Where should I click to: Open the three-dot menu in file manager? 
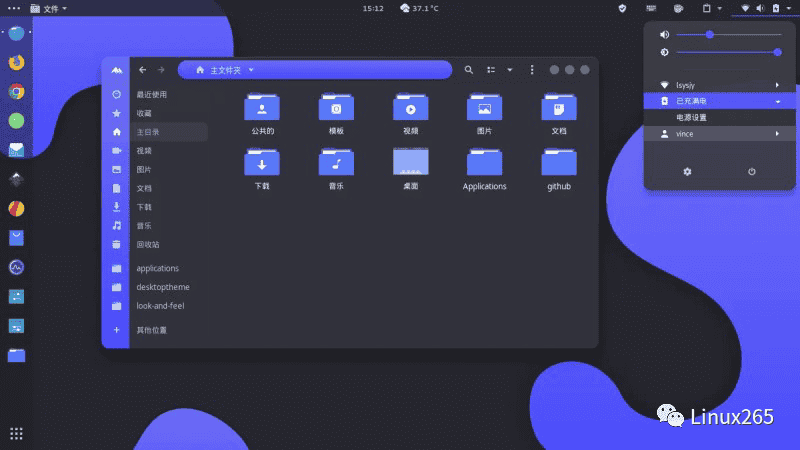coord(532,70)
